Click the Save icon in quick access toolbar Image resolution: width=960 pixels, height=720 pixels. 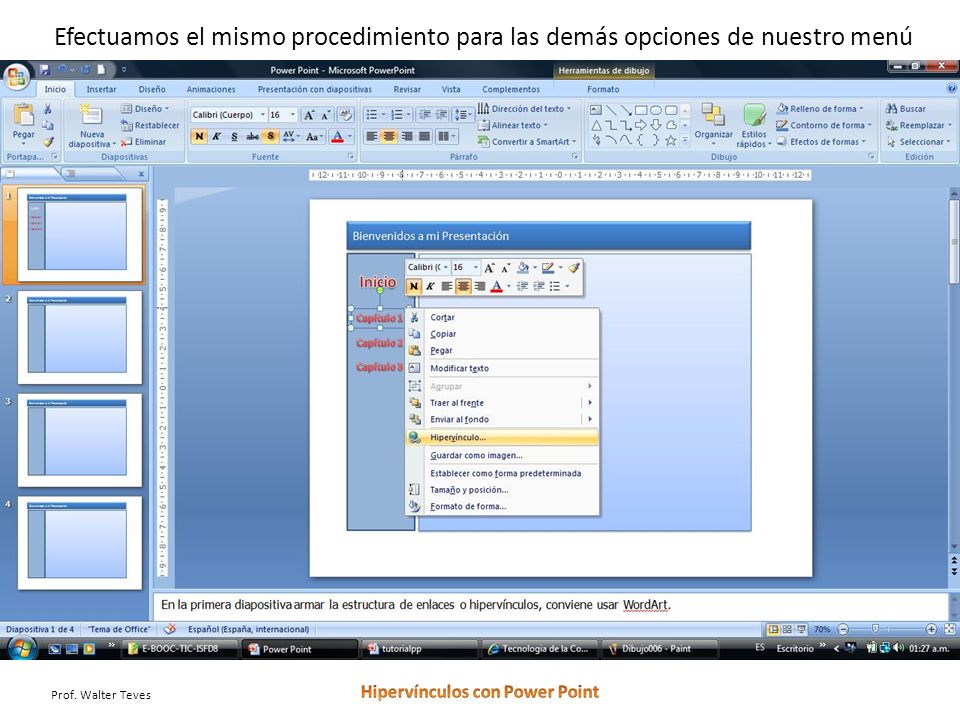point(45,70)
